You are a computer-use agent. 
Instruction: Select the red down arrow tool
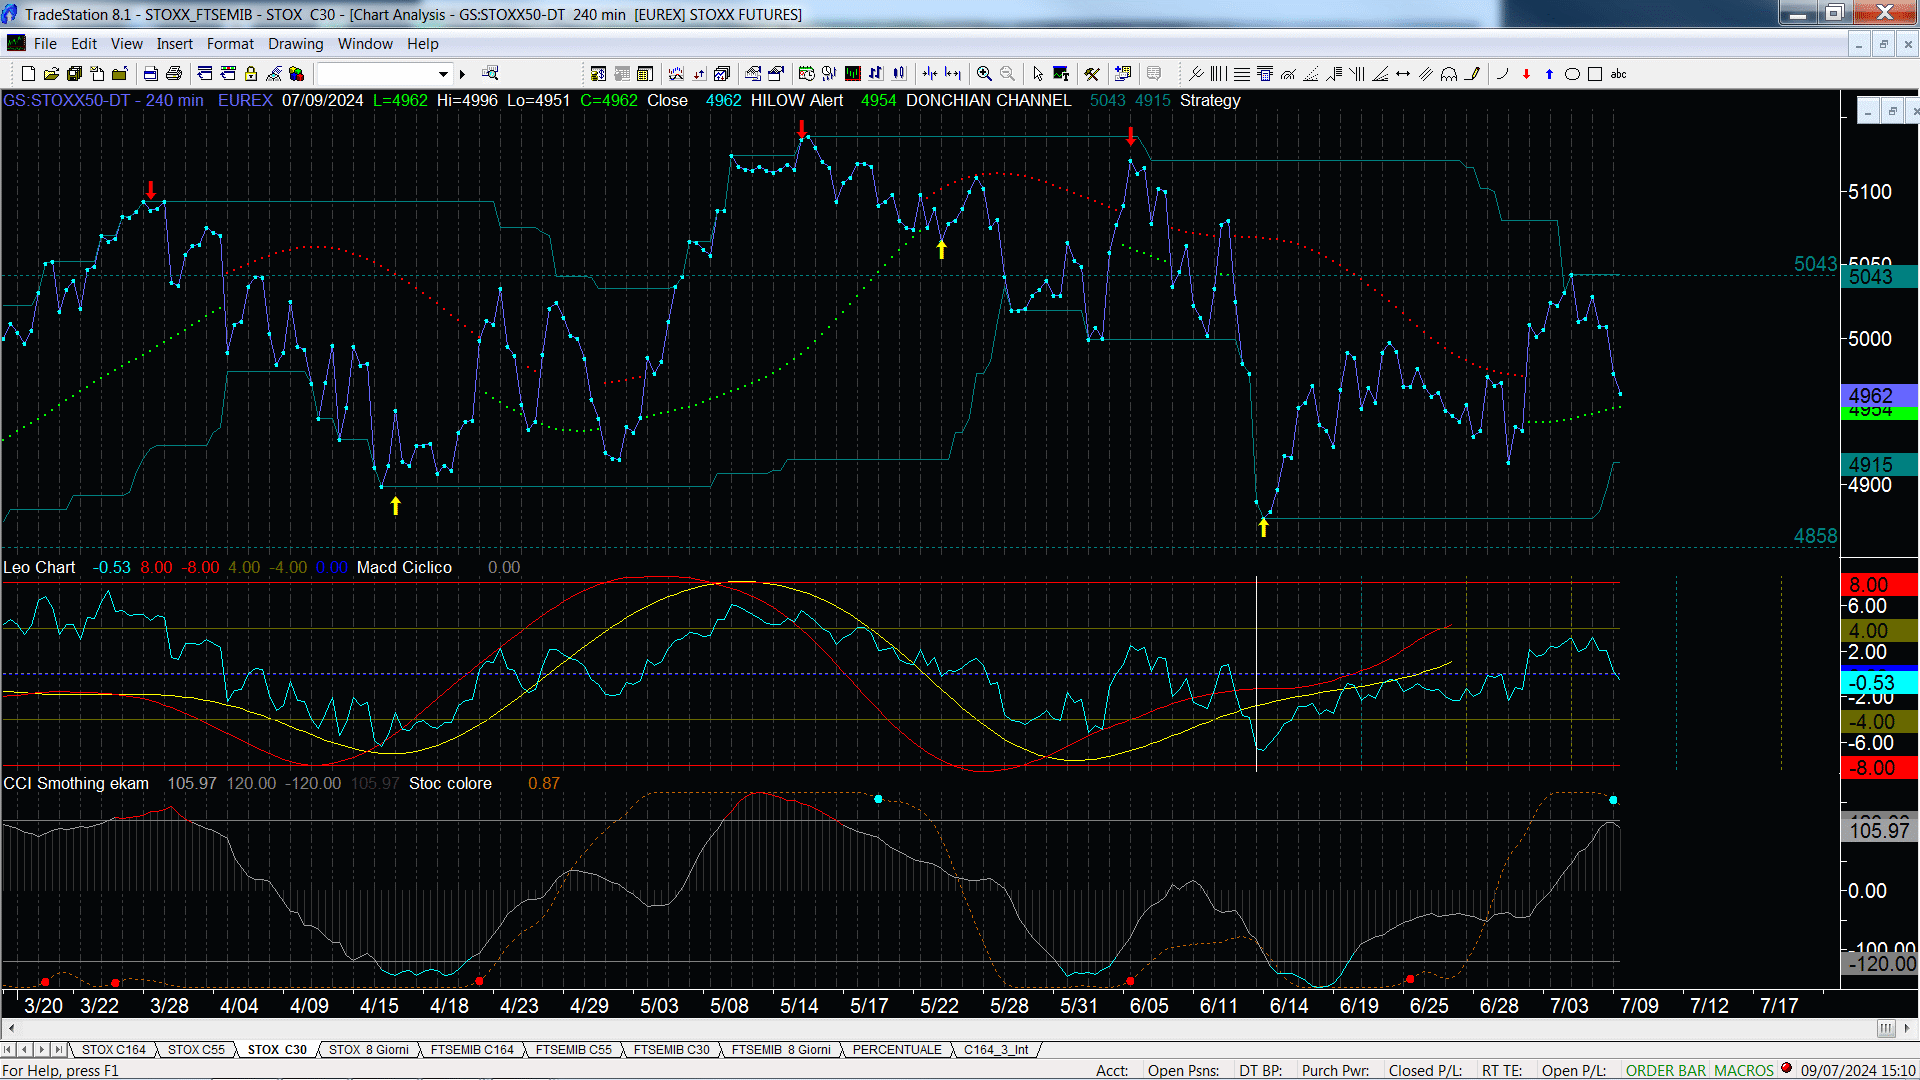(x=1527, y=73)
